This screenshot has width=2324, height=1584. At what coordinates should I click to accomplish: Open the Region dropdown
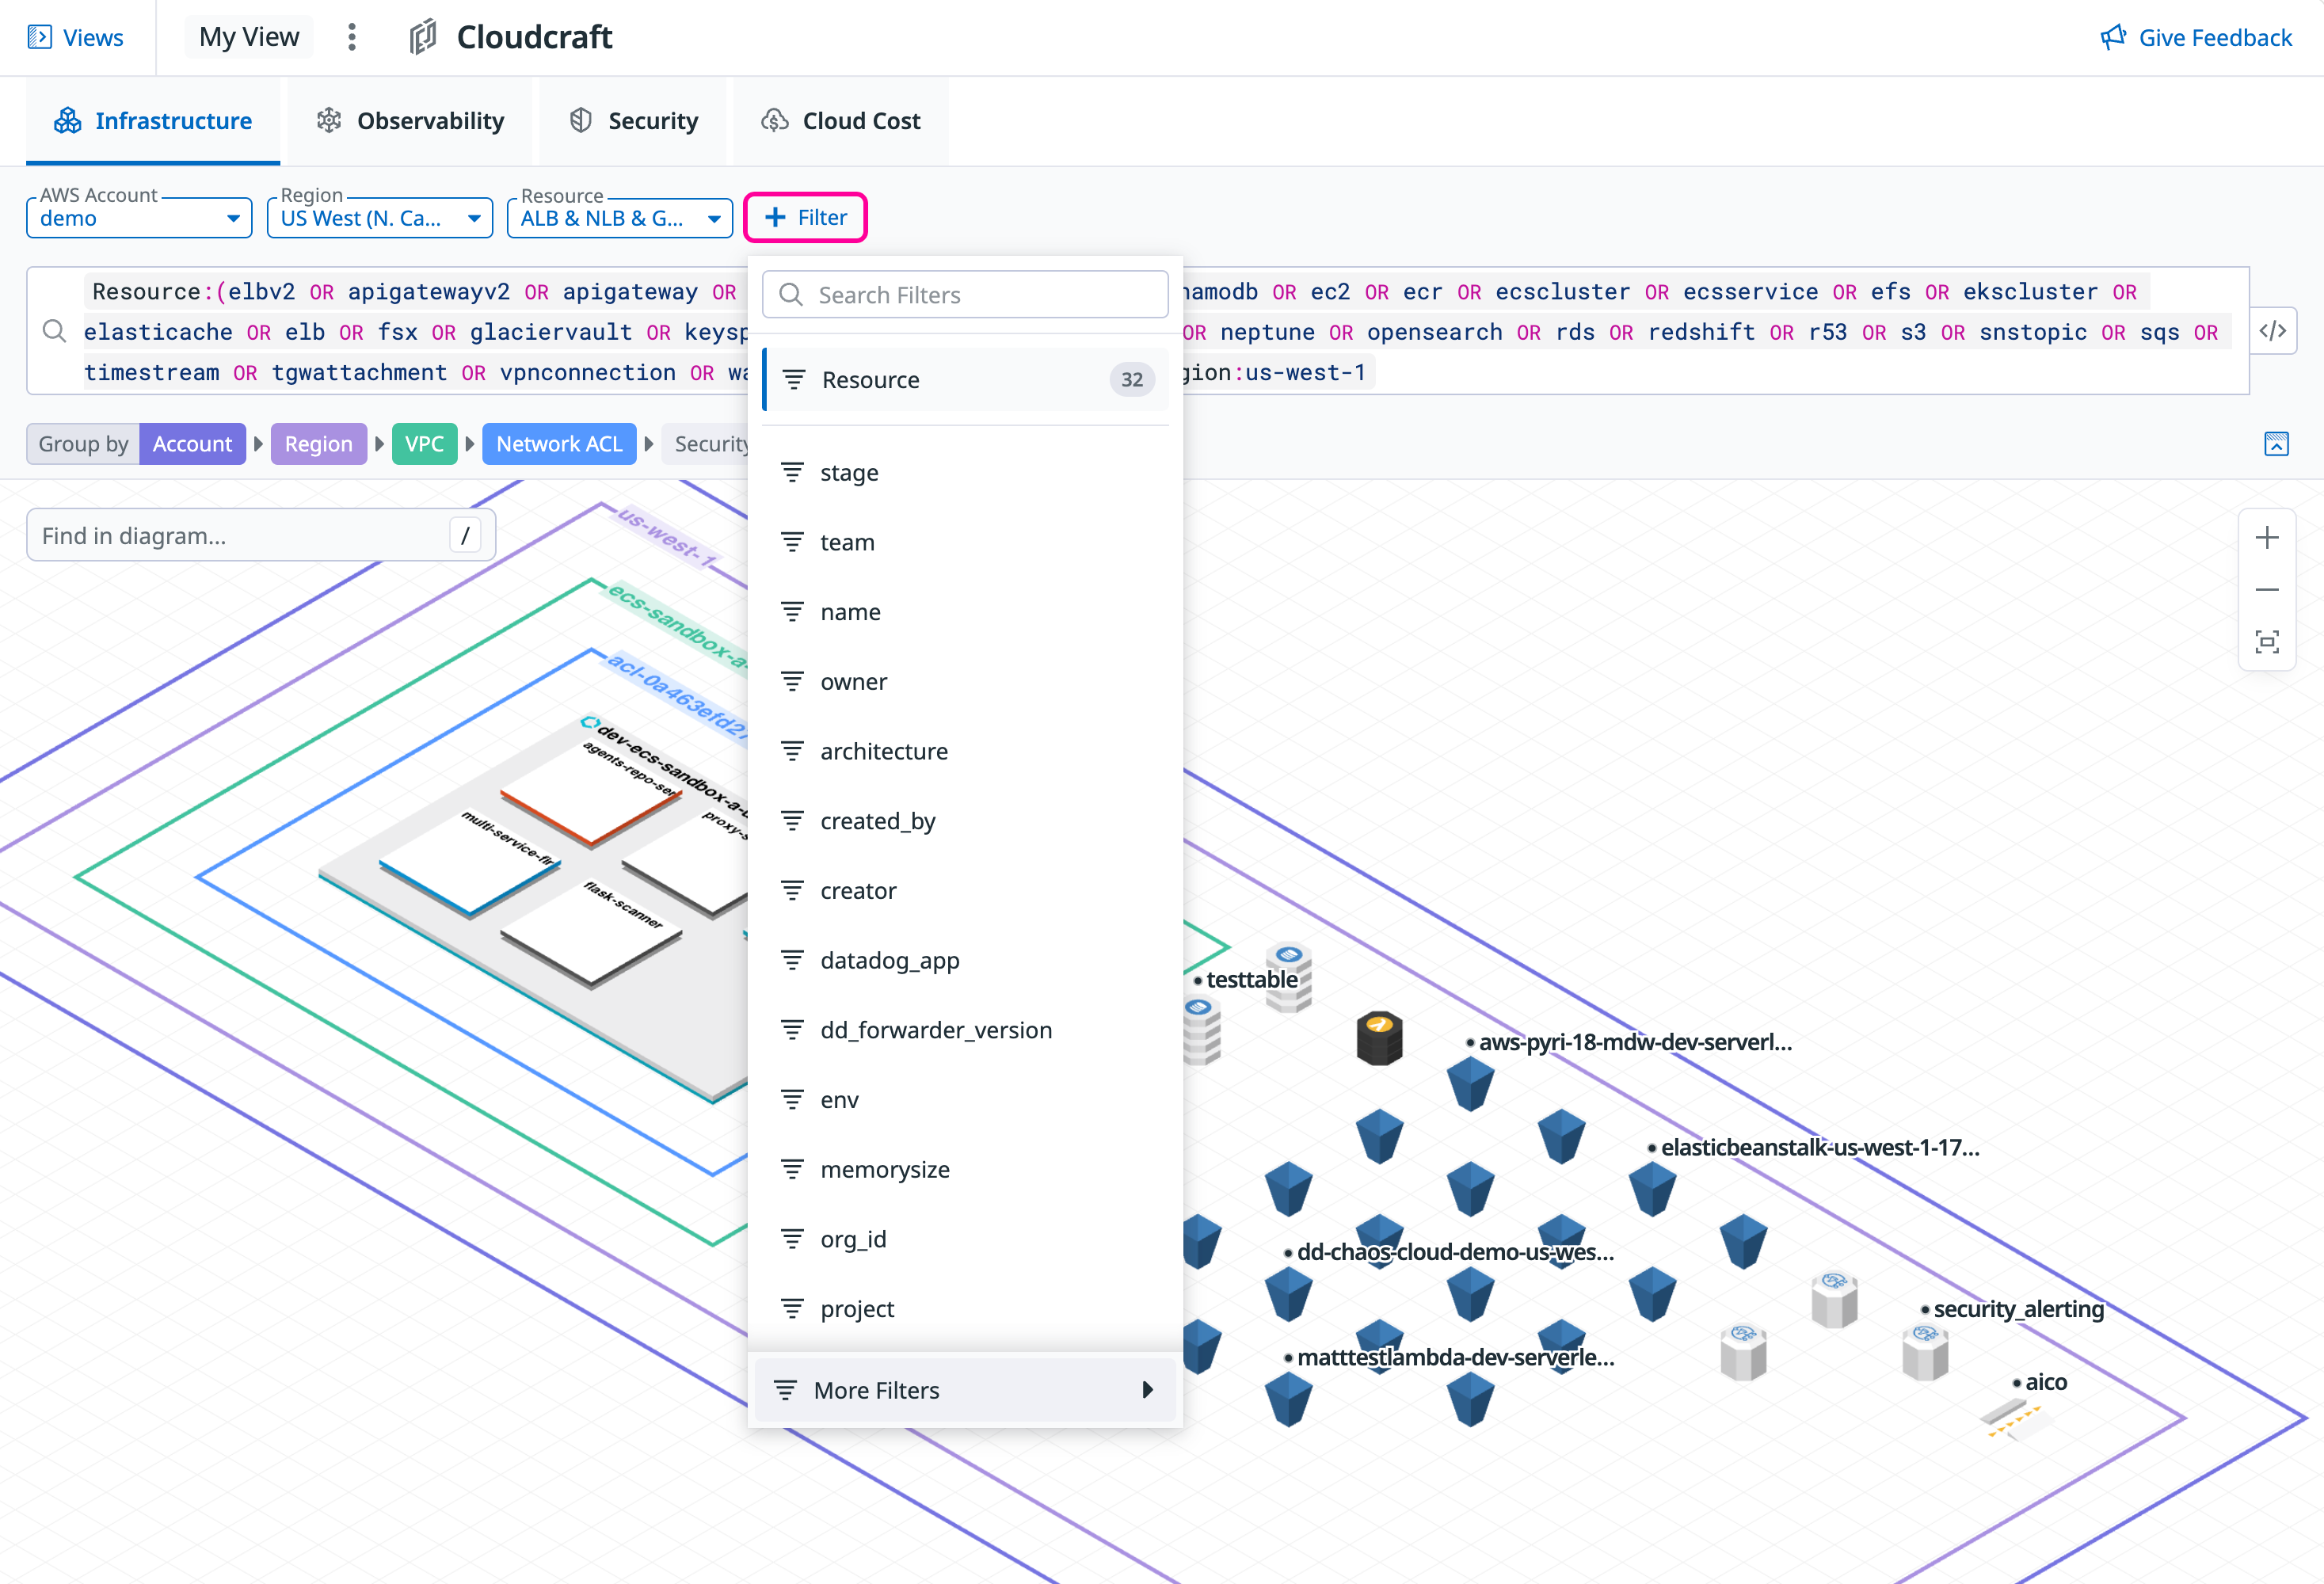tap(380, 217)
